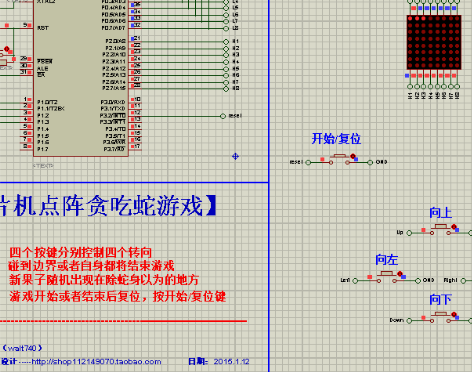Select the 开始/复位 blue label

tap(336, 139)
